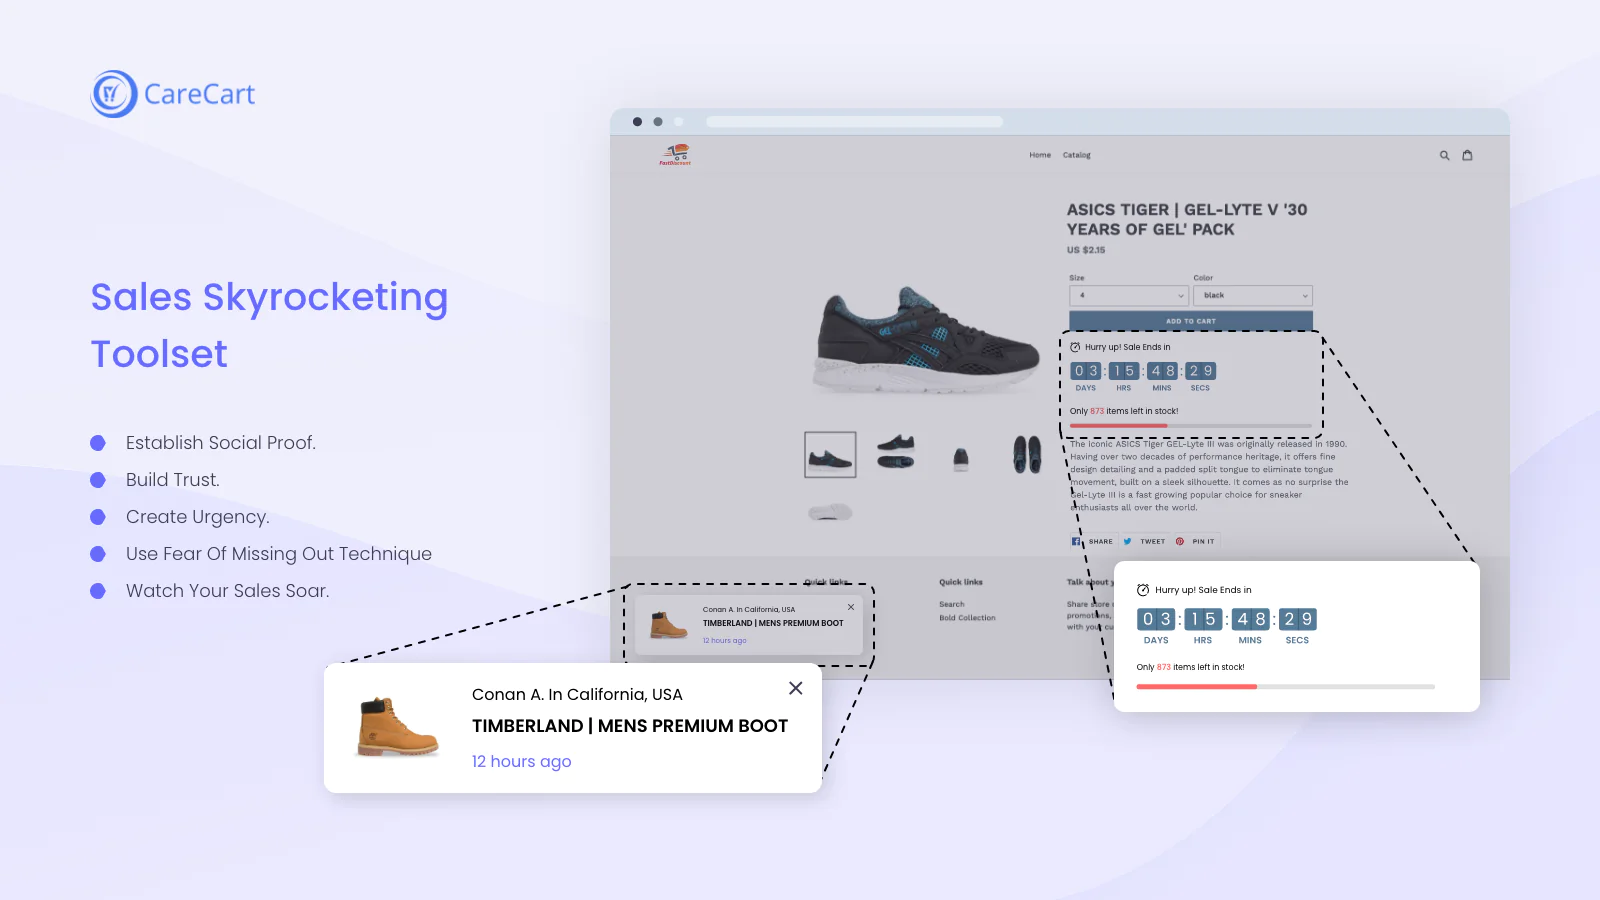Click the product description paragraph
Image resolution: width=1600 pixels, height=900 pixels.
(x=1209, y=476)
